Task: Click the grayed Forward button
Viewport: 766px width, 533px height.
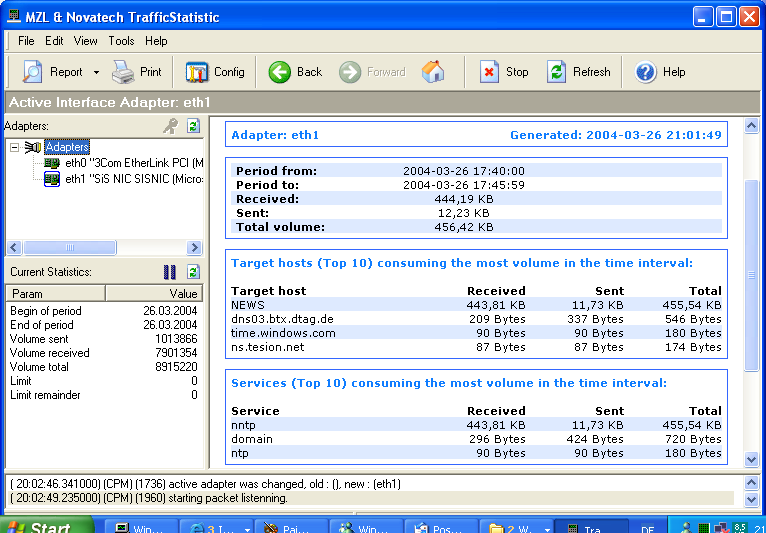Action: (x=372, y=72)
